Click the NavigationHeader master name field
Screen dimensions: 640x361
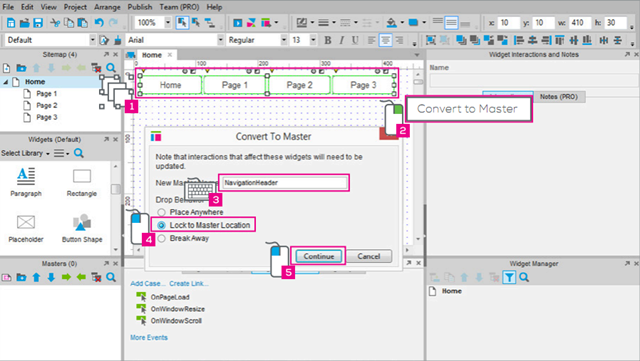284,183
